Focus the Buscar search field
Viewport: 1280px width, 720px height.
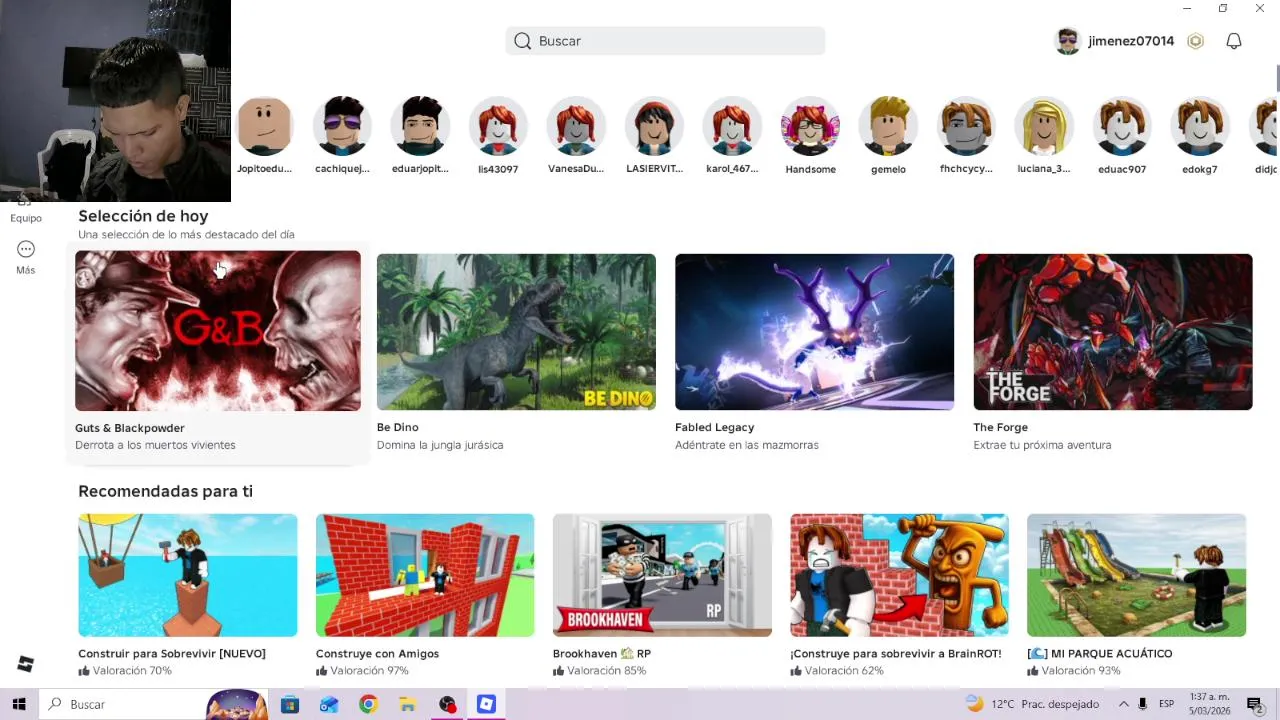[665, 41]
